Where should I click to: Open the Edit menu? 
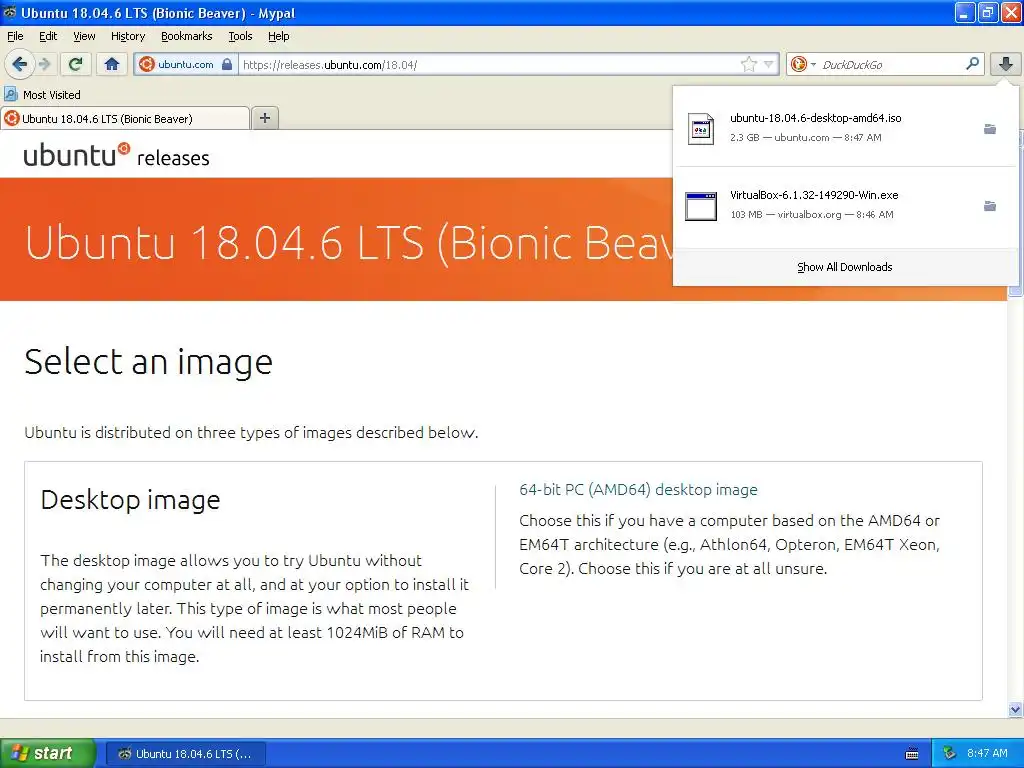[x=48, y=36]
